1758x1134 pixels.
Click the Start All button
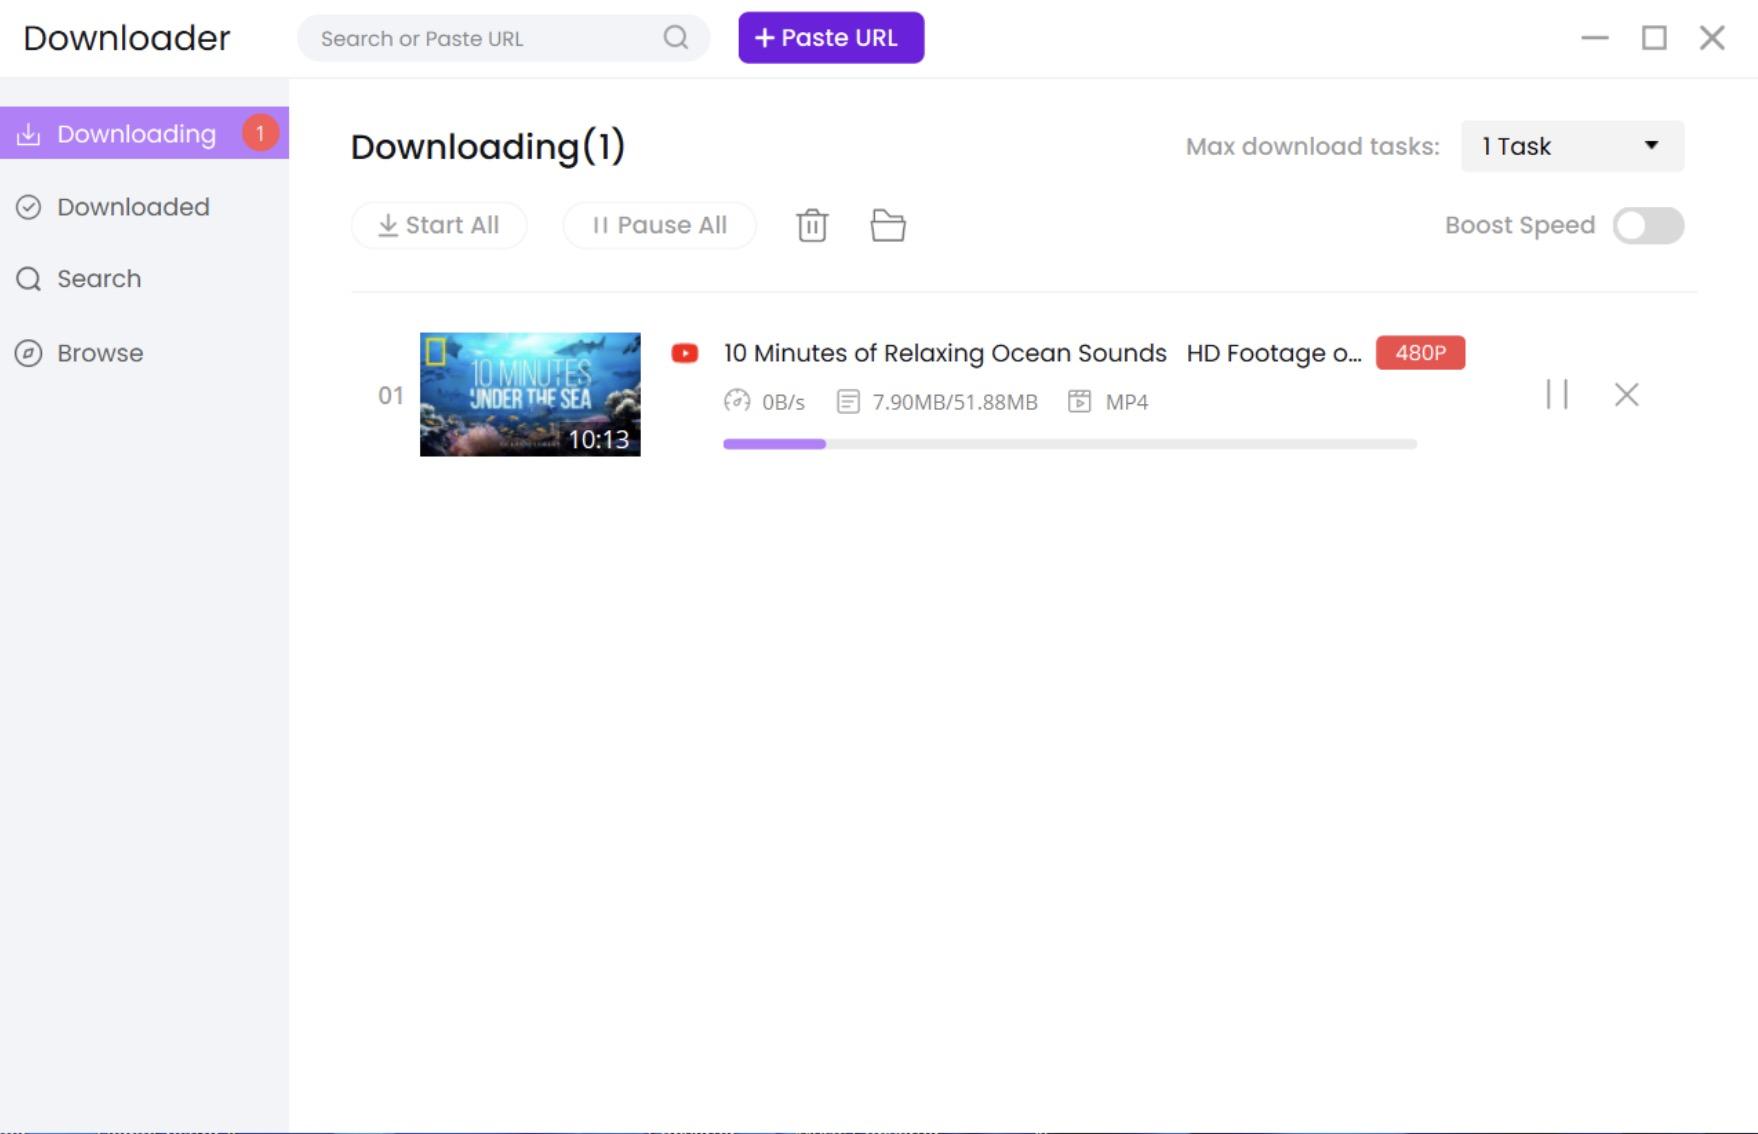(439, 226)
